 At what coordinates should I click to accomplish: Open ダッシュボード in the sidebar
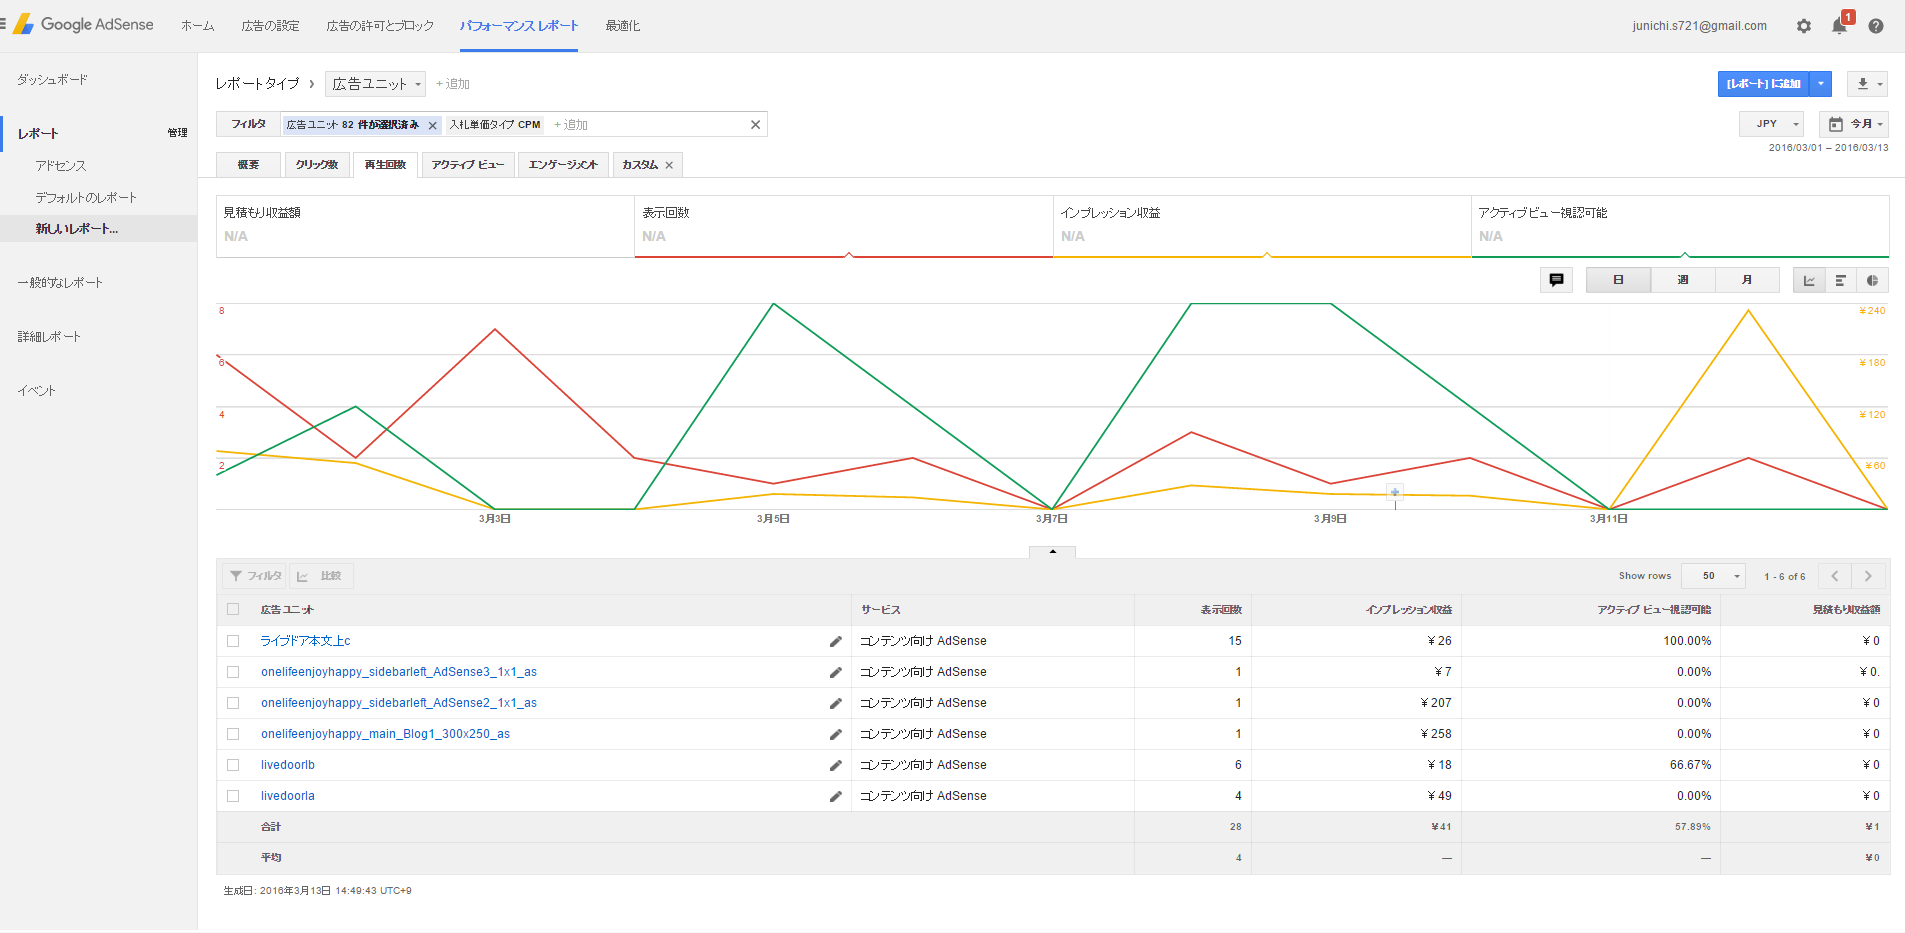tap(52, 80)
